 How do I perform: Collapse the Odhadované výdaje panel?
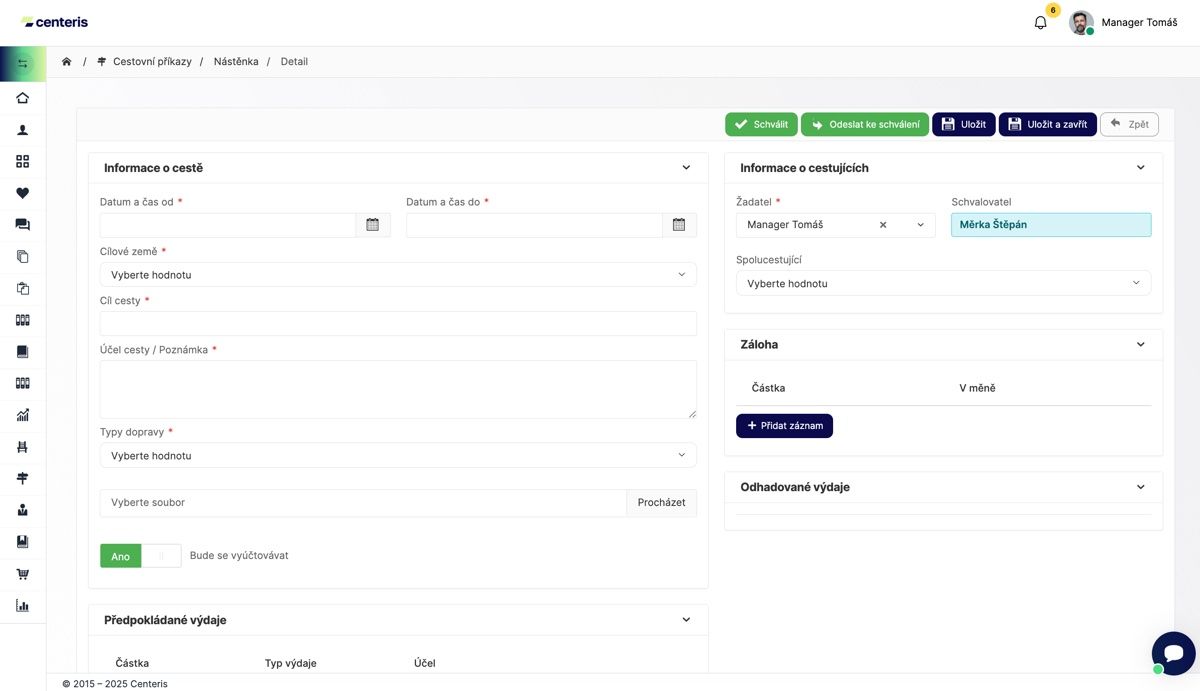pos(1141,487)
